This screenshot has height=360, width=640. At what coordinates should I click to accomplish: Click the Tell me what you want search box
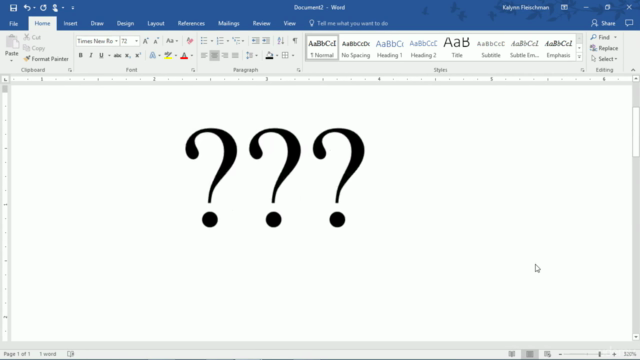pos(348,24)
